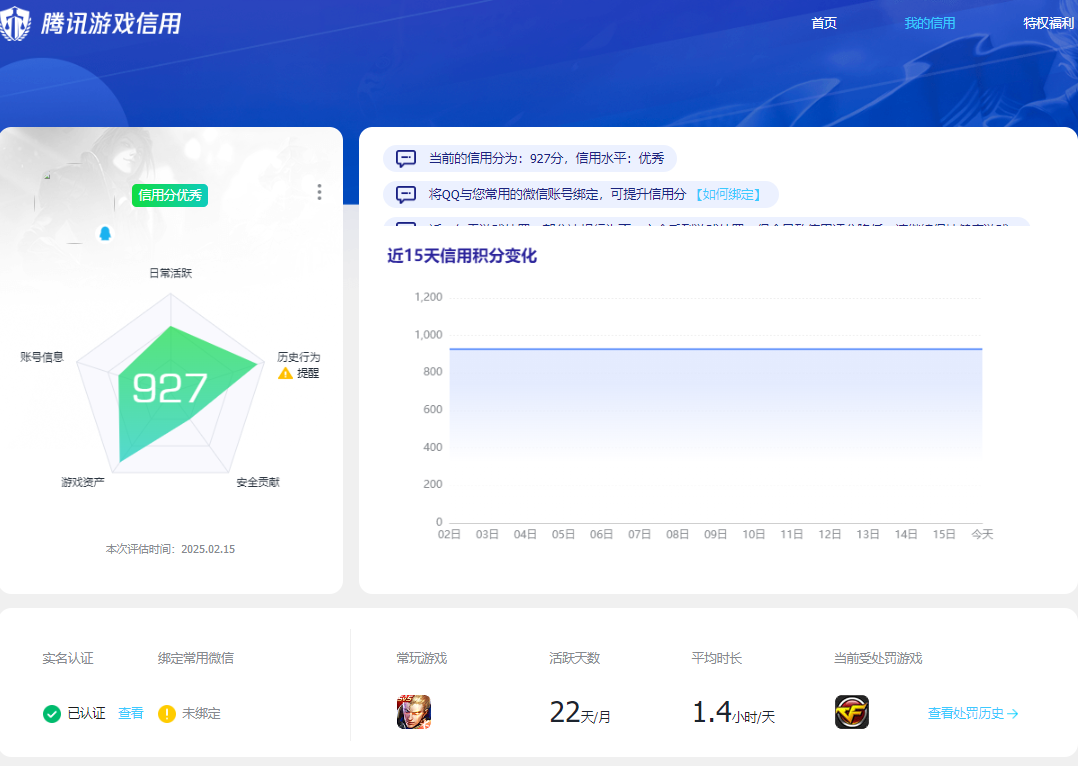Click the 12日 x-axis label
Image resolution: width=1078 pixels, height=766 pixels.
pyautogui.click(x=830, y=534)
